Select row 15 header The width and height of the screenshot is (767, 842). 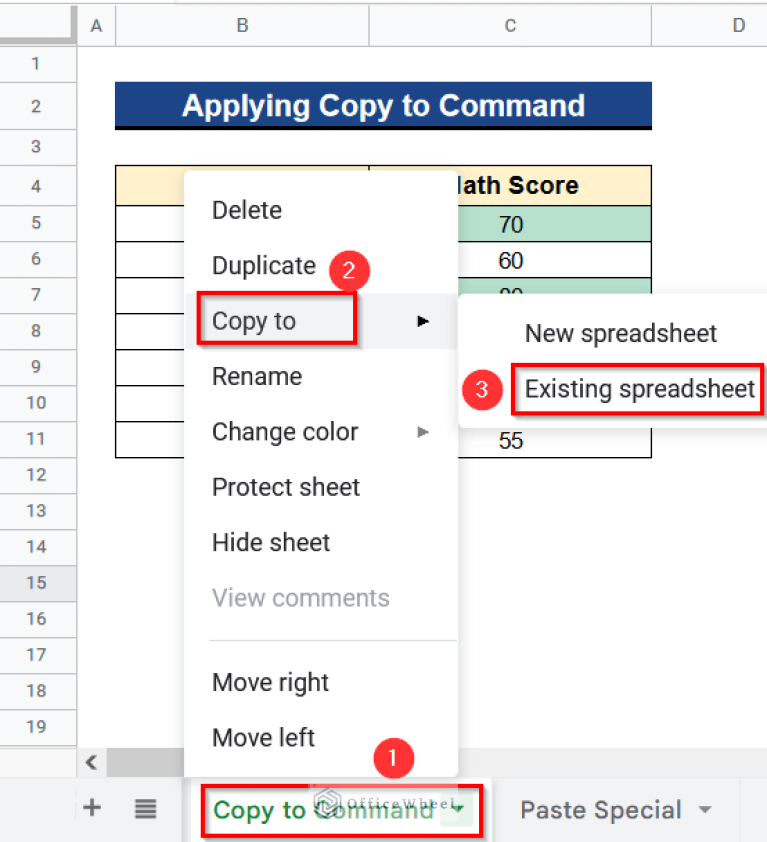pos(37,583)
